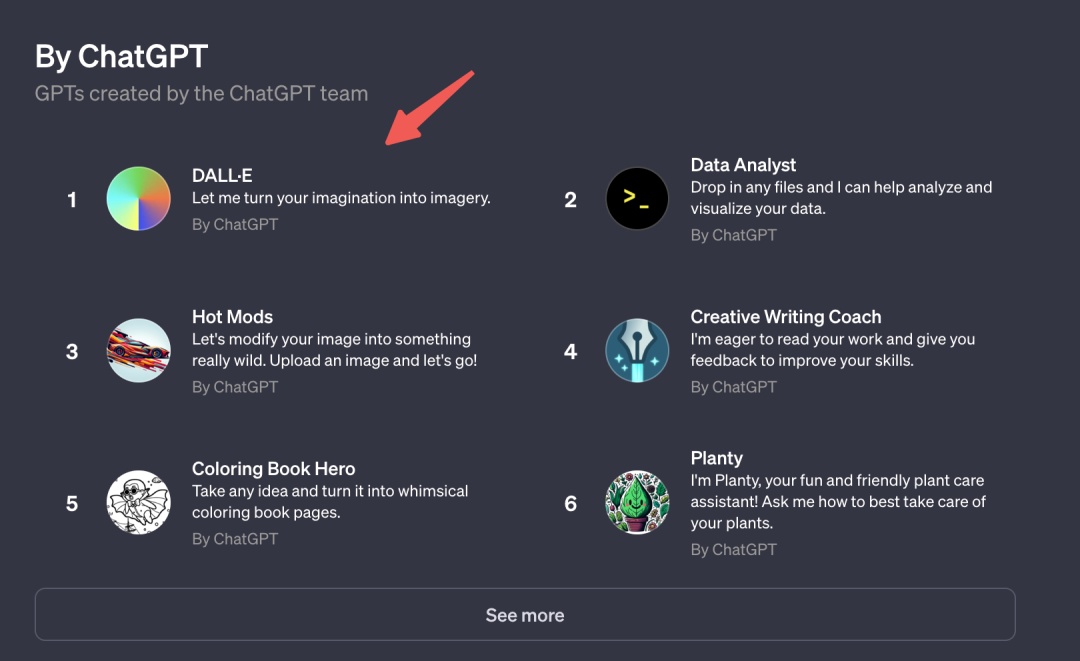
Task: Click the Data Analyst terminal icon
Action: (x=637, y=199)
